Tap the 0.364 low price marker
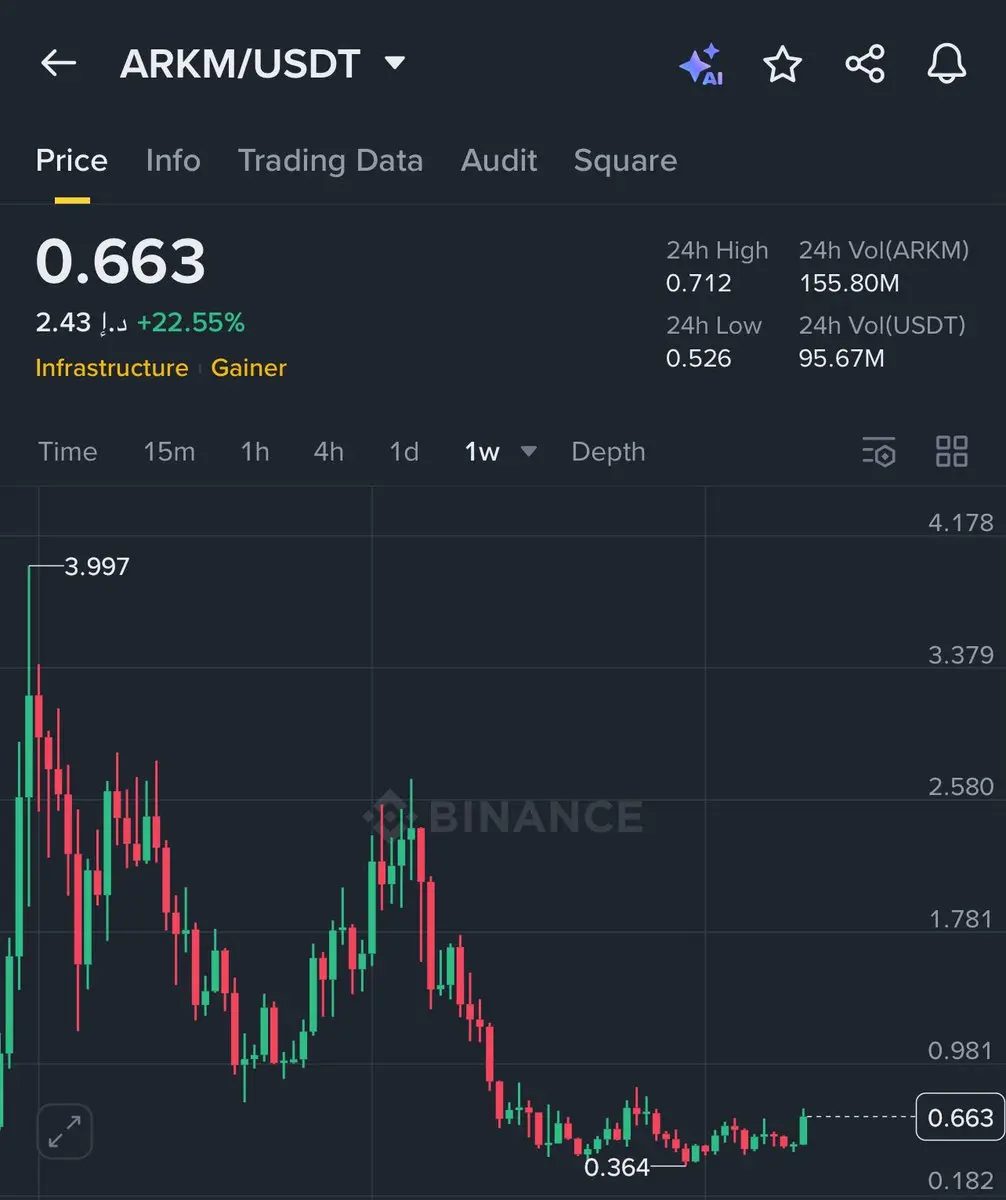 click(x=617, y=1167)
